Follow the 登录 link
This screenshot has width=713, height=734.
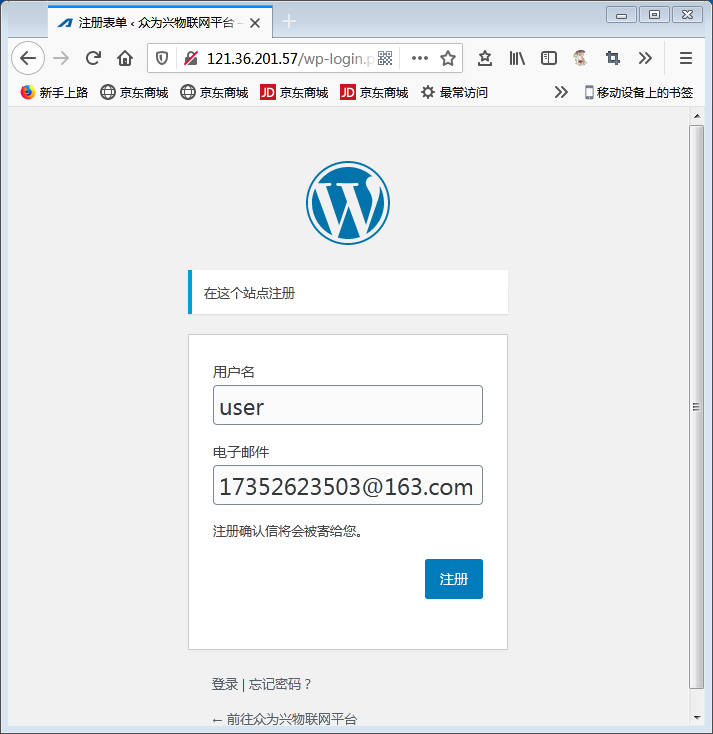click(225, 684)
